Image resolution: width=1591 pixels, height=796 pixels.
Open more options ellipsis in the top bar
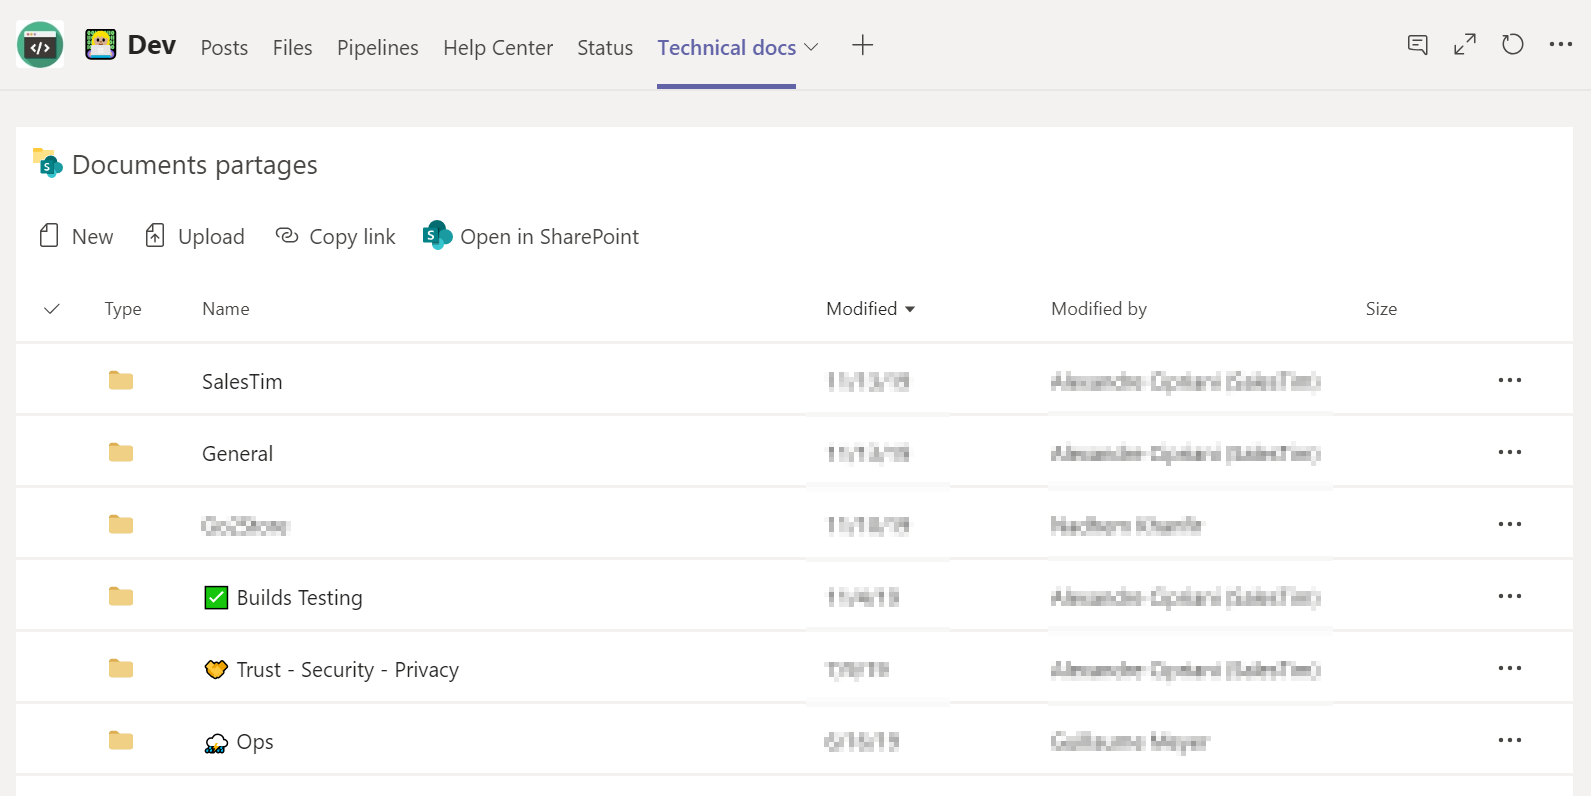tap(1560, 45)
